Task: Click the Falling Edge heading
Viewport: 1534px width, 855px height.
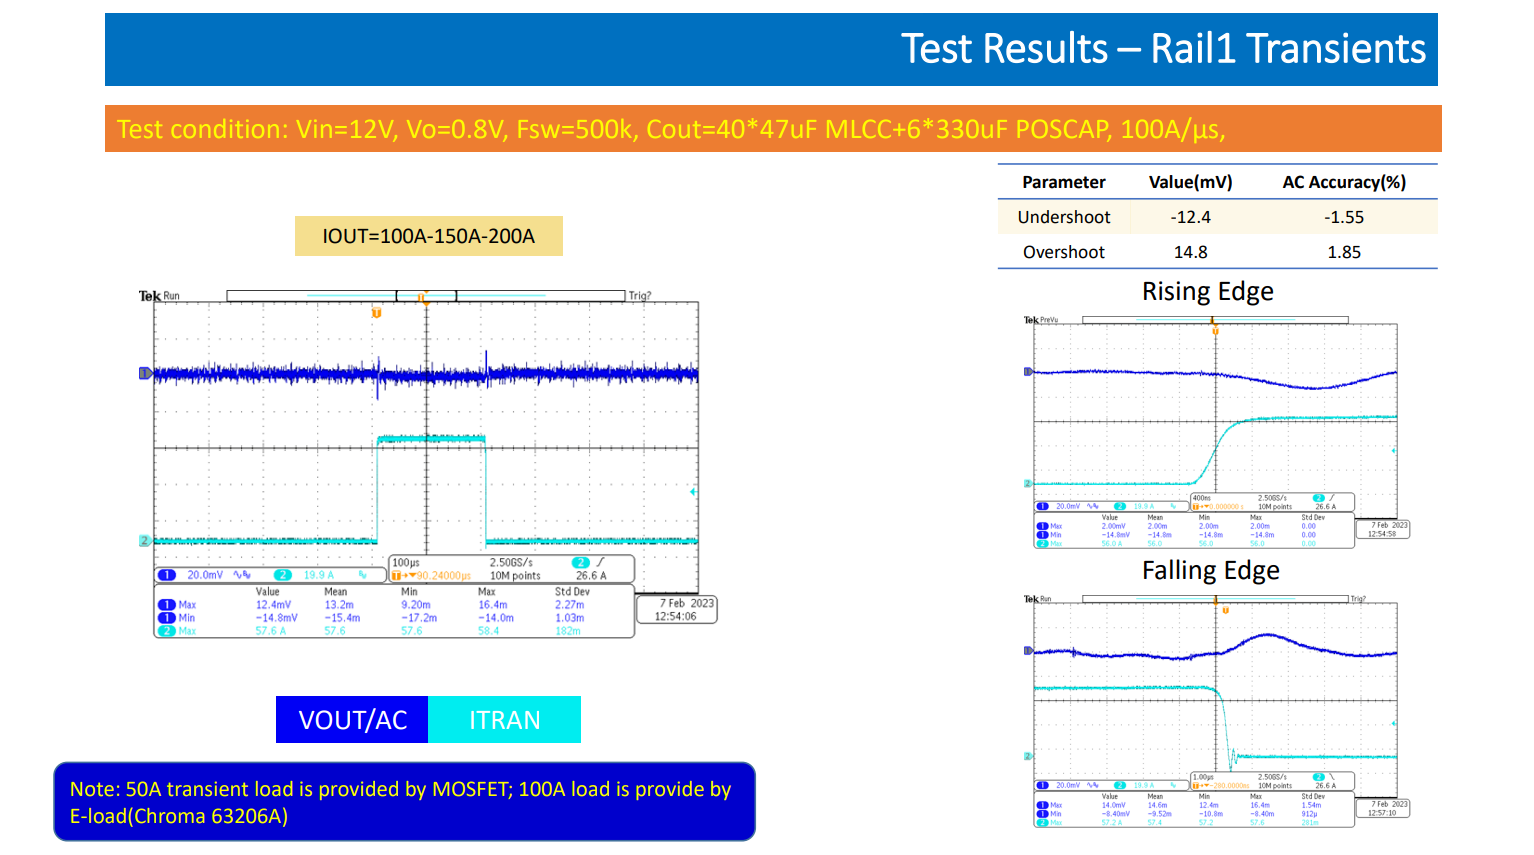Action: (x=1210, y=571)
